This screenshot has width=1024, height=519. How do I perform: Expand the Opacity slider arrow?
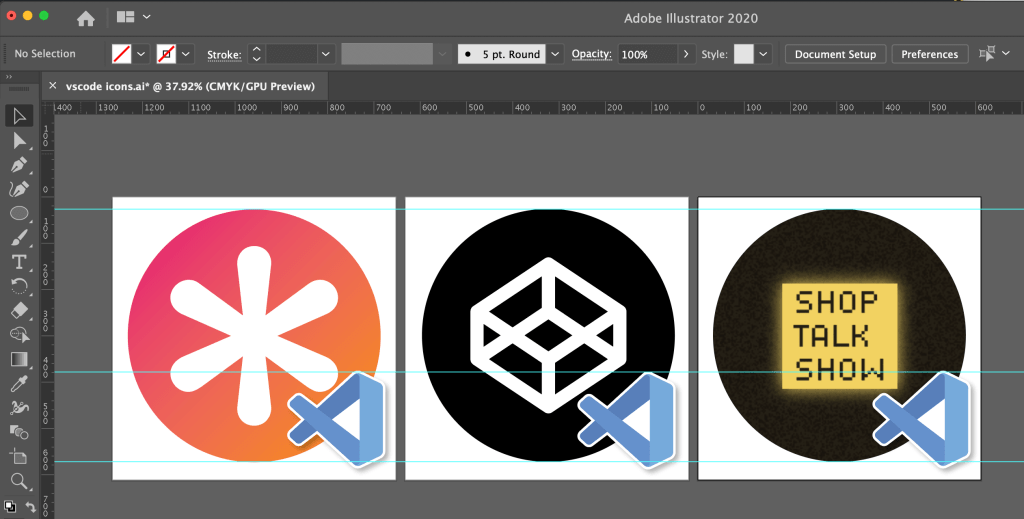(686, 54)
